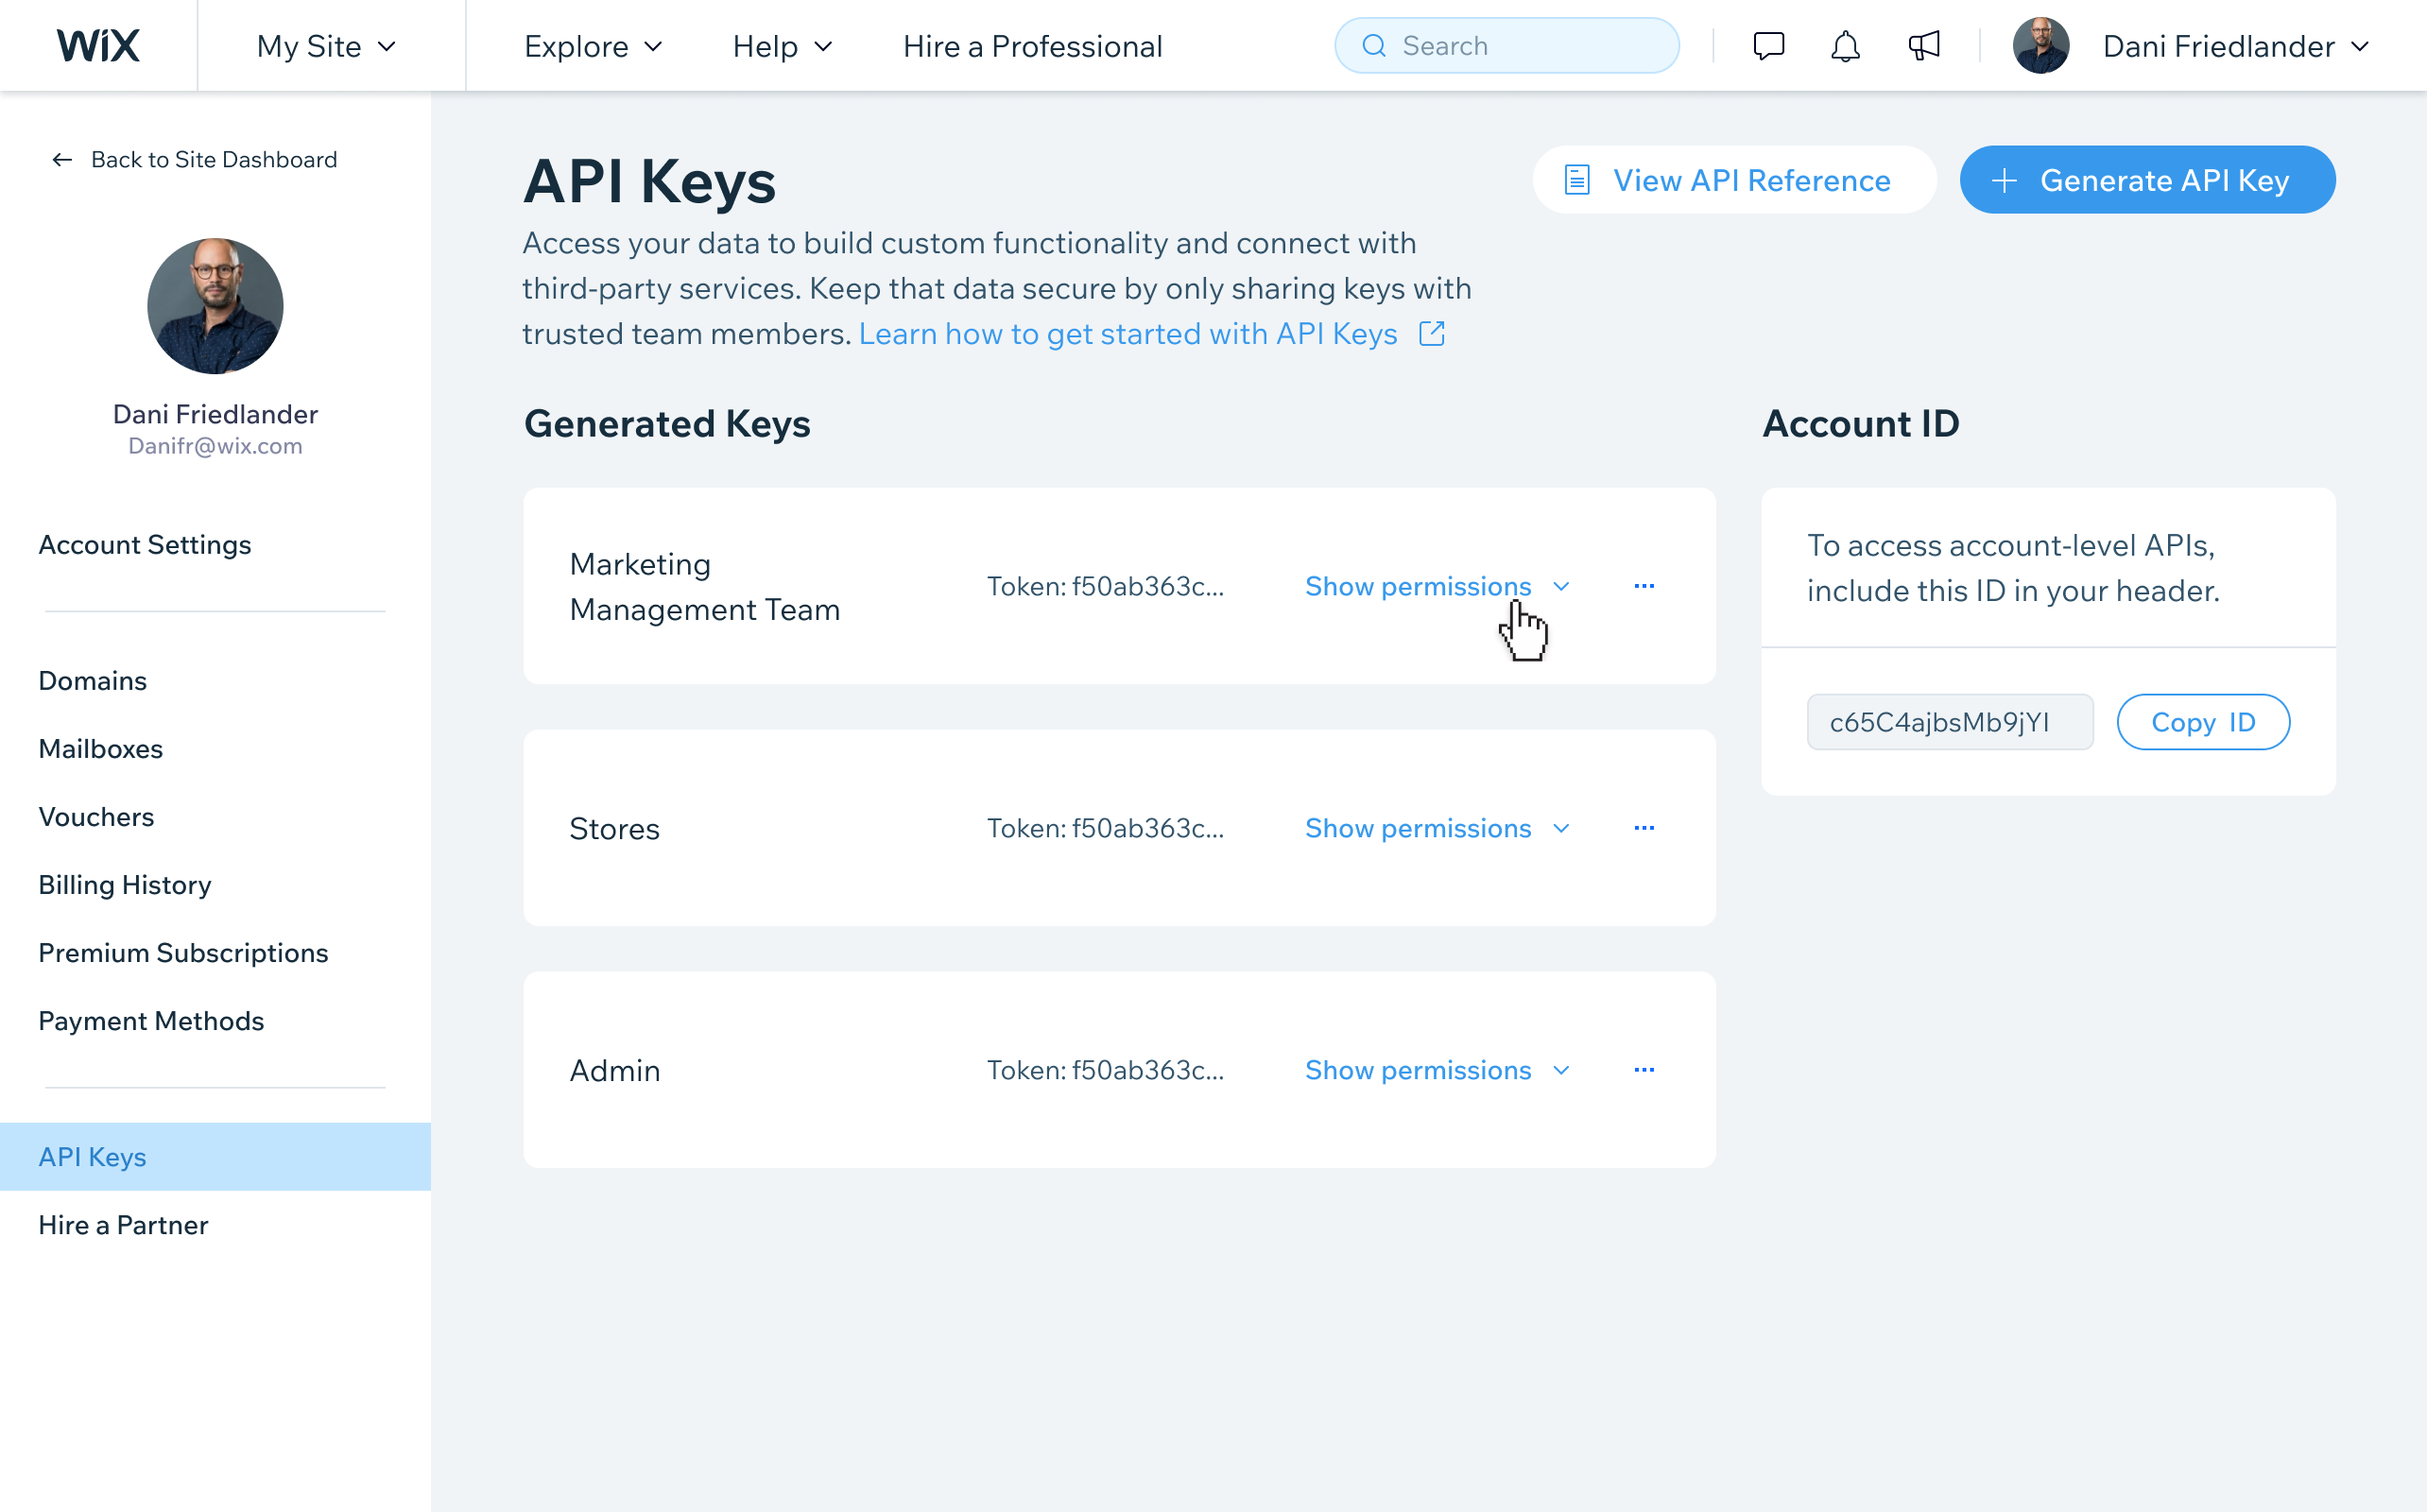Screen dimensions: 2427x1512
Task: Open more options for Admin key
Action: (1644, 1070)
